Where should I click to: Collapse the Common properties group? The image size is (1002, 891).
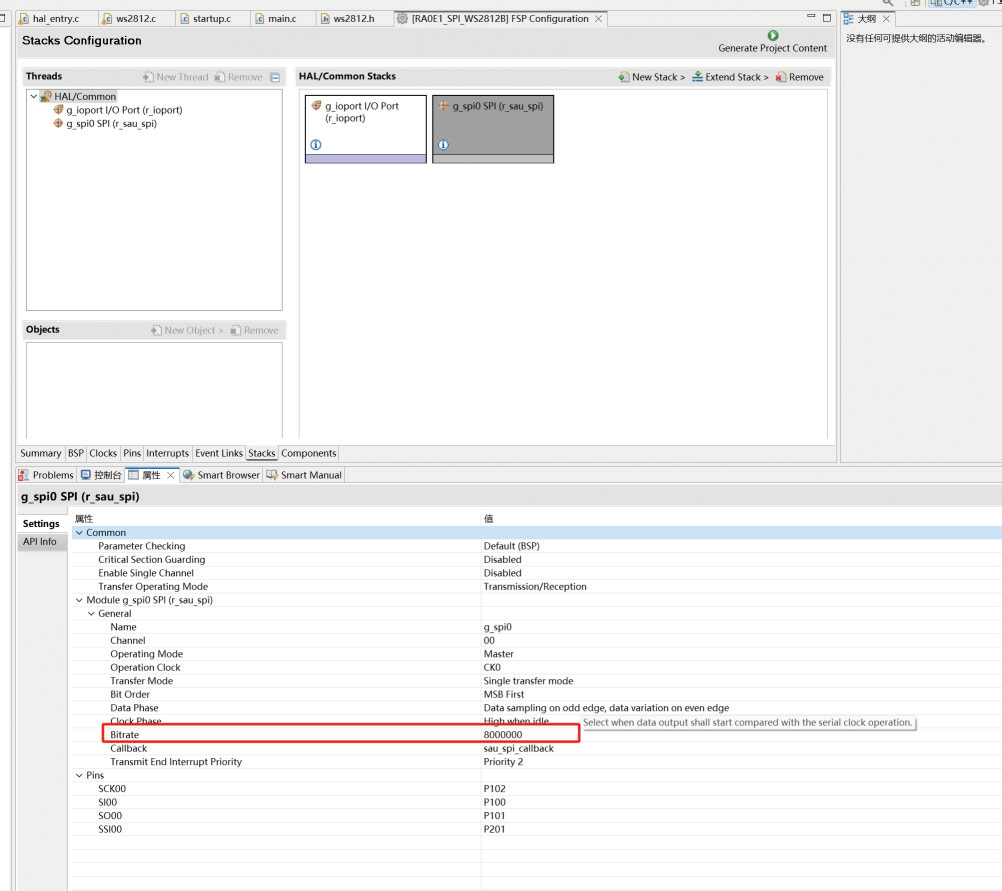79,532
